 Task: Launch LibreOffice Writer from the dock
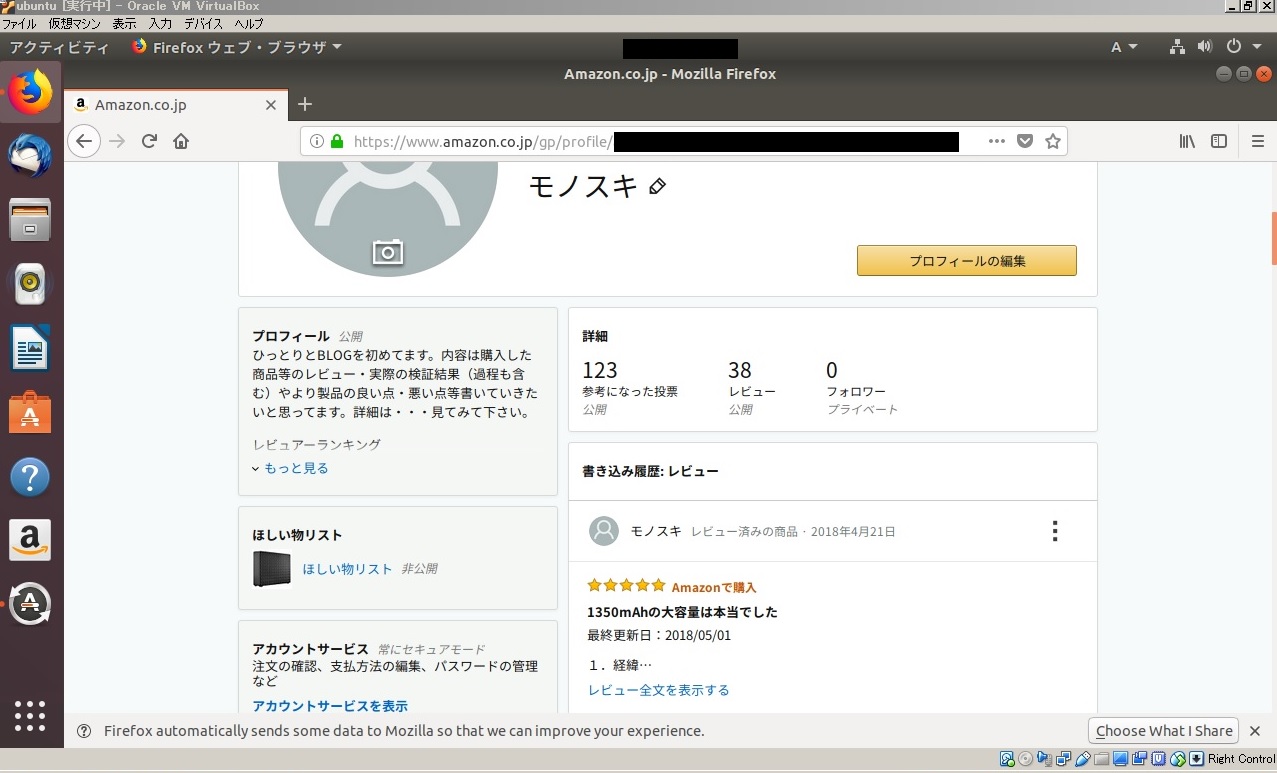pos(31,348)
